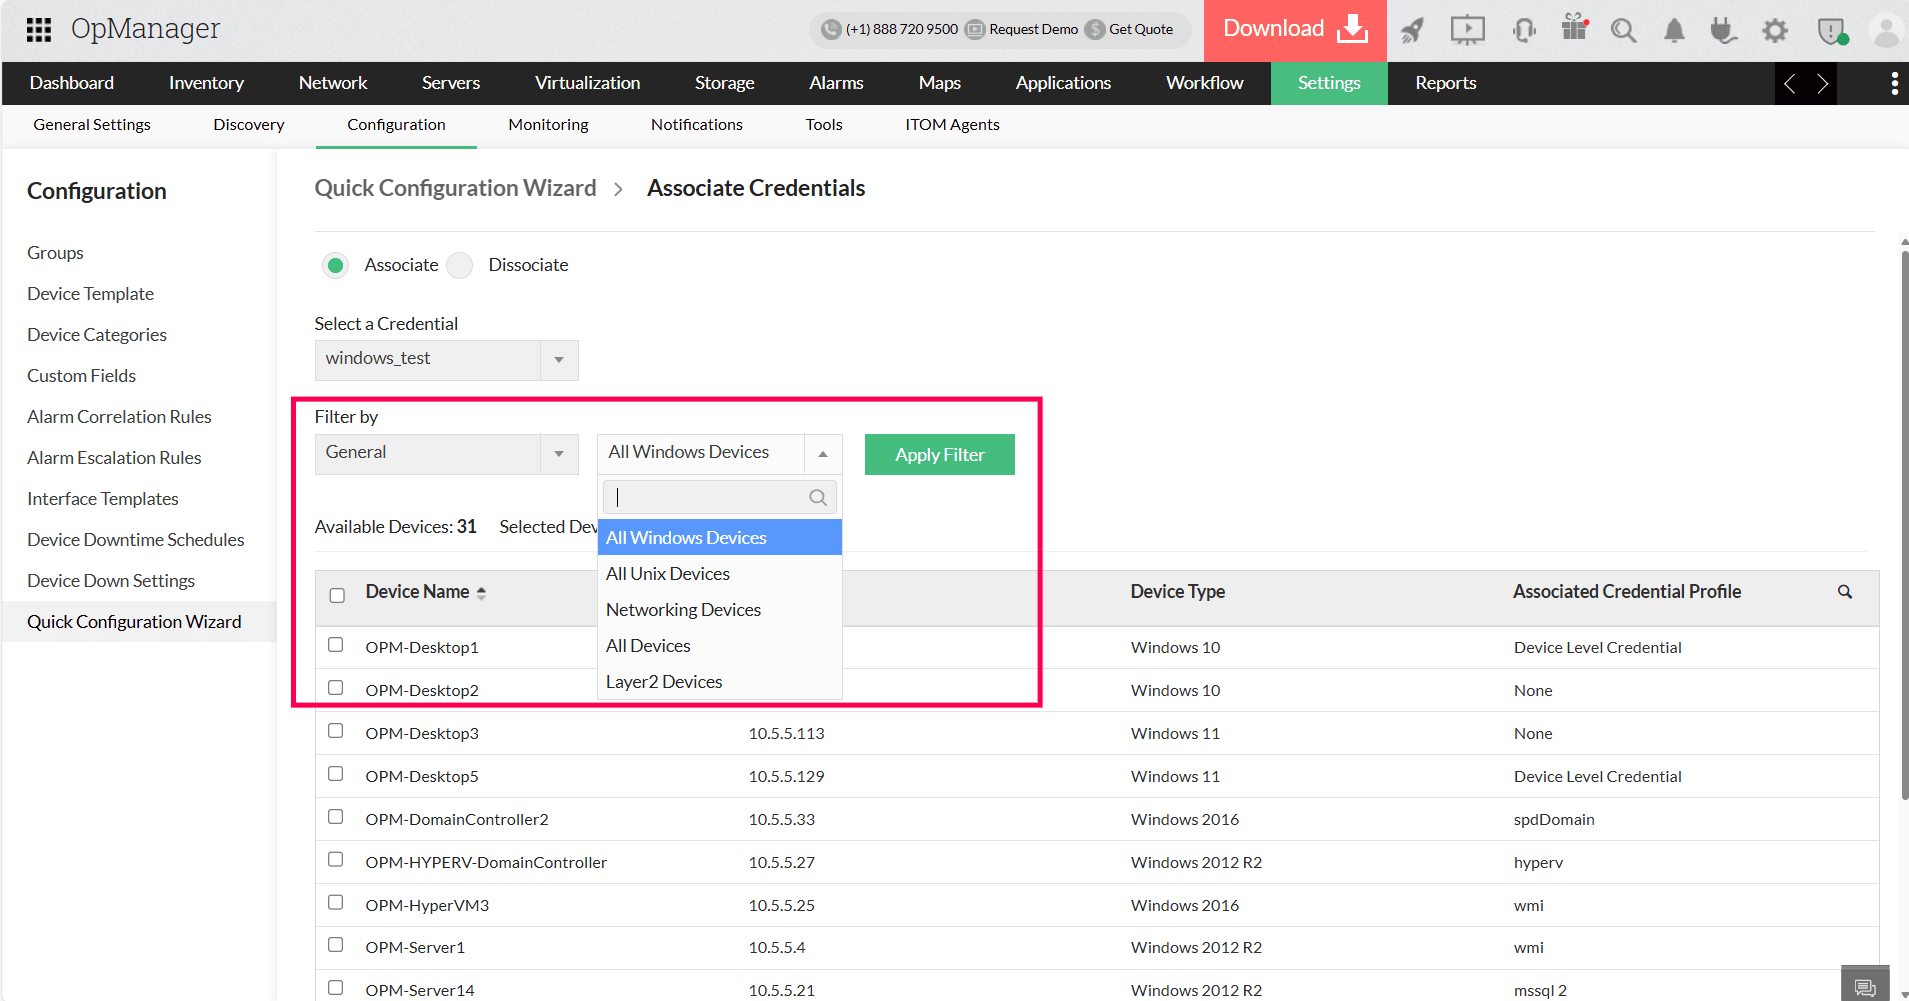Type in the device filter search field
Image resolution: width=1909 pixels, height=1001 pixels.
click(x=710, y=497)
